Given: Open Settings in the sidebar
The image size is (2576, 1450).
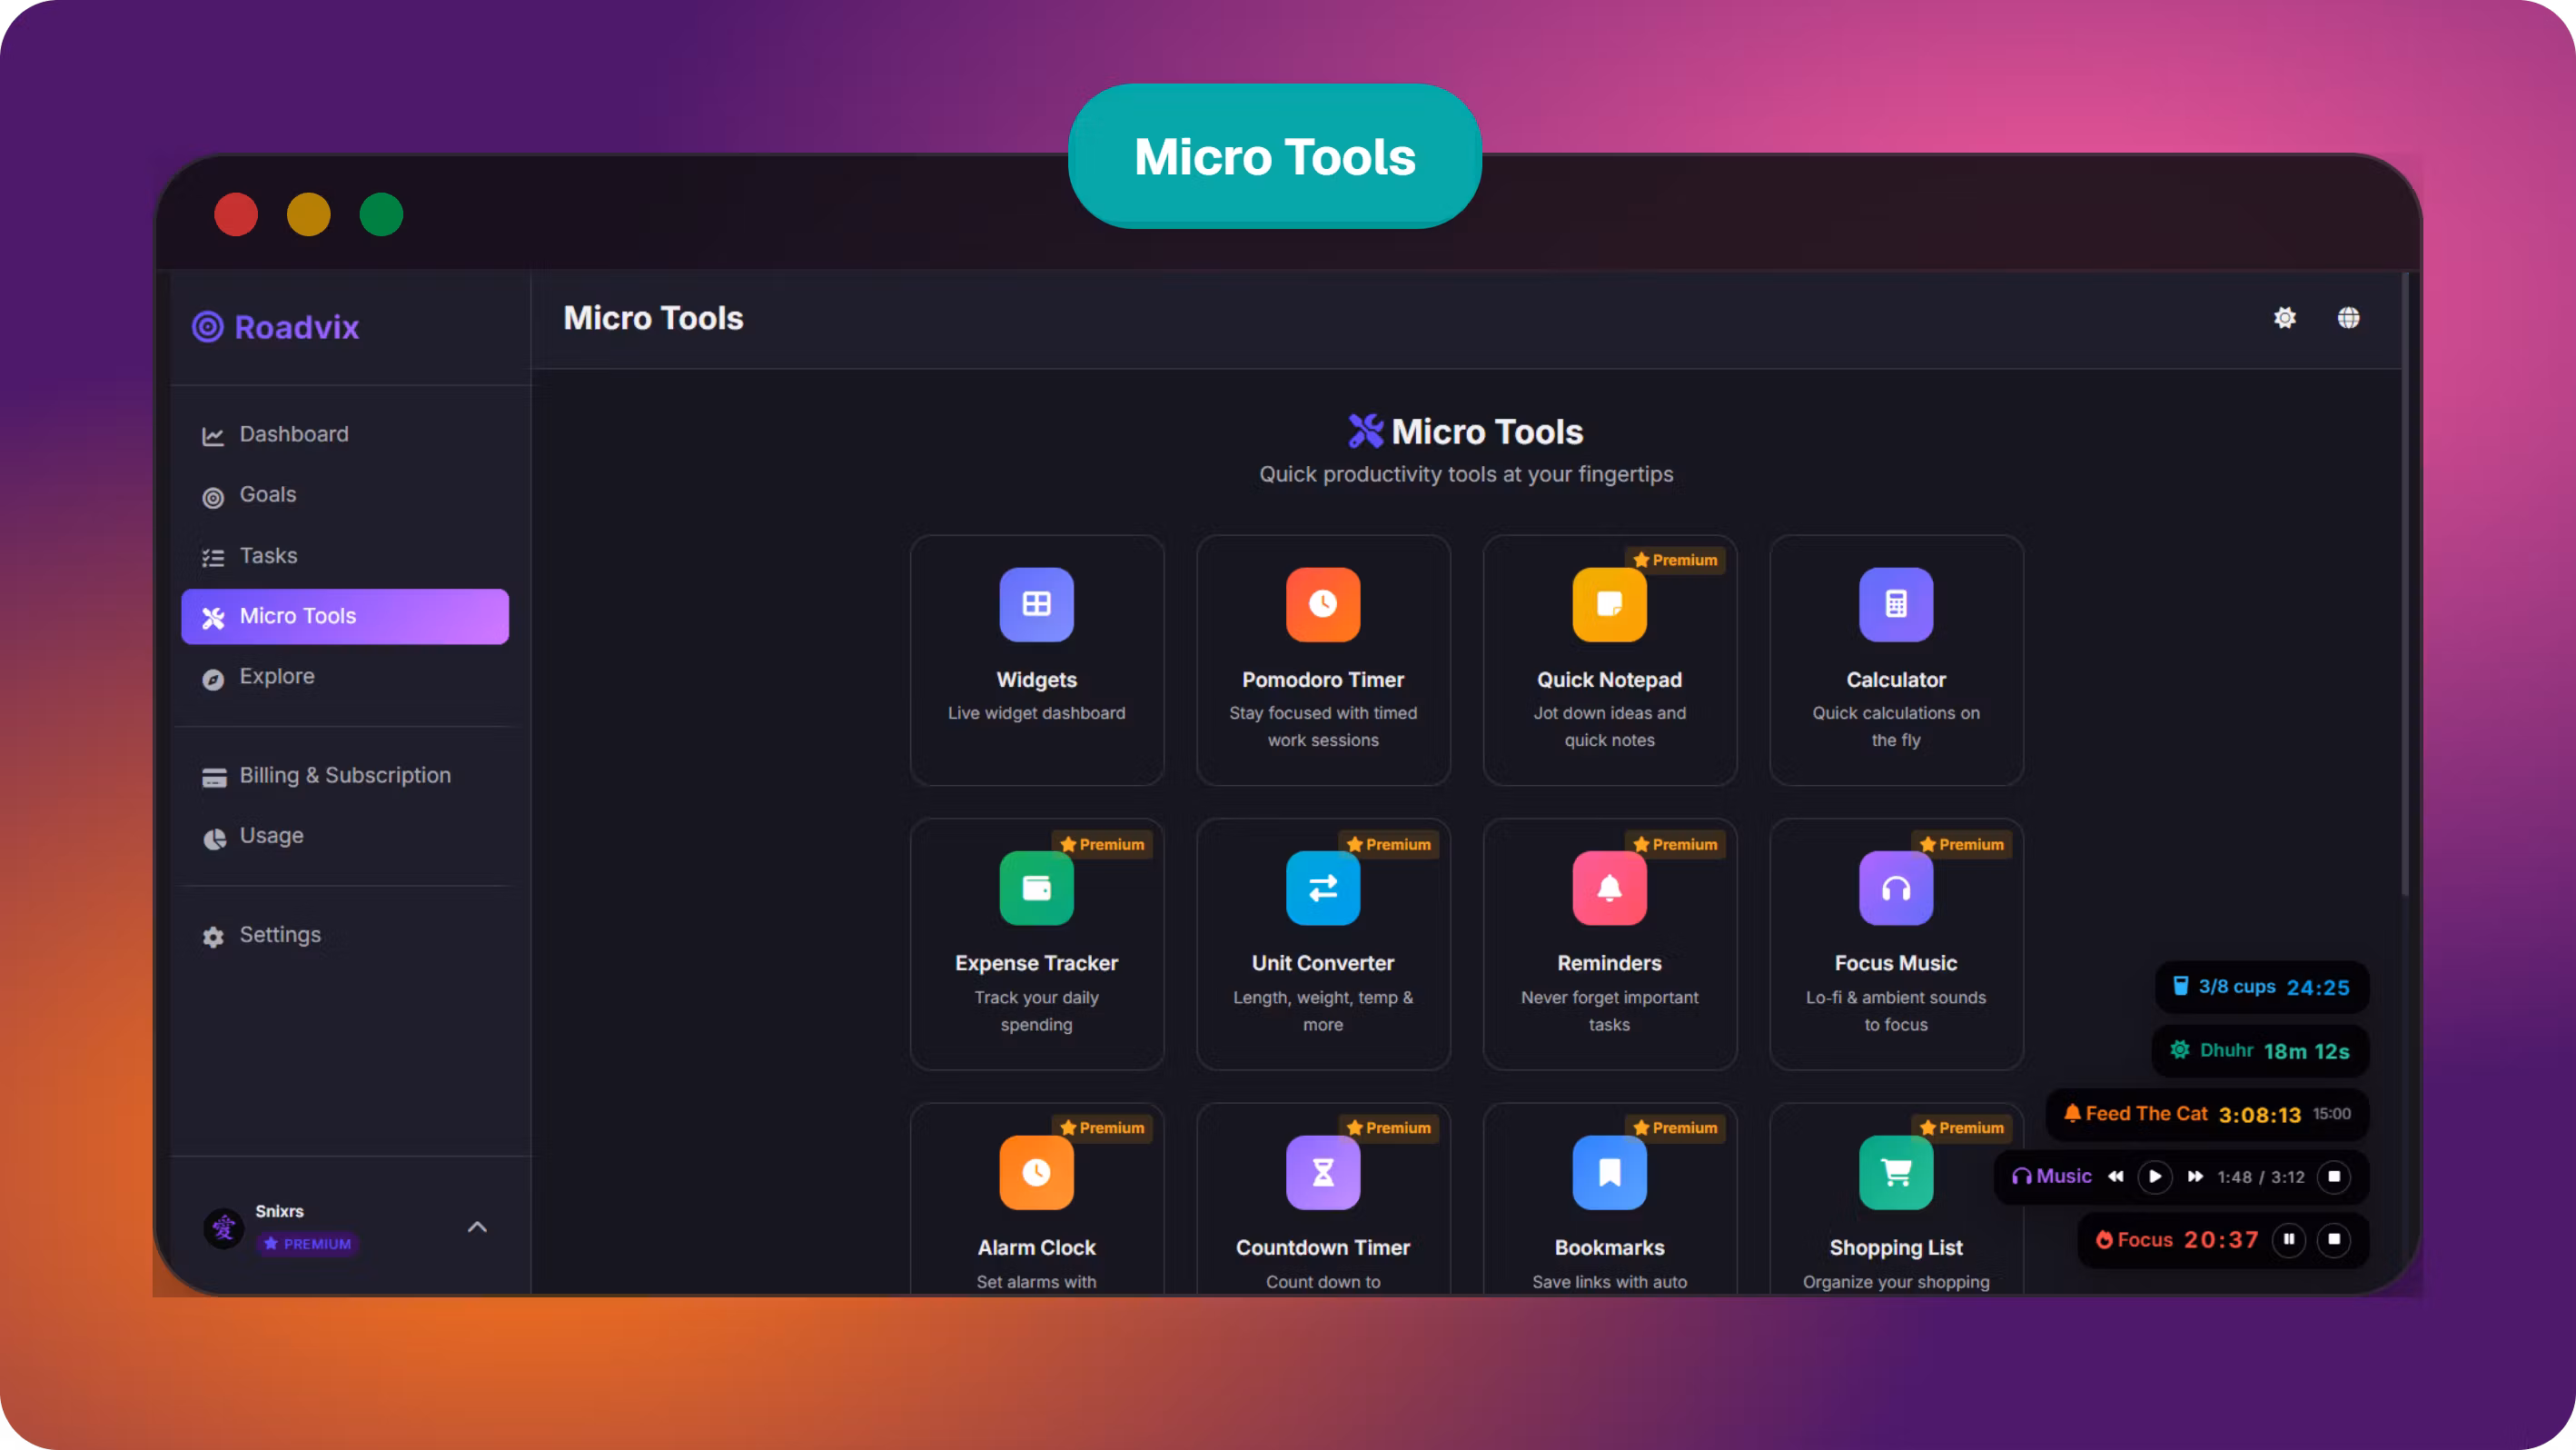Looking at the screenshot, I should [345, 935].
